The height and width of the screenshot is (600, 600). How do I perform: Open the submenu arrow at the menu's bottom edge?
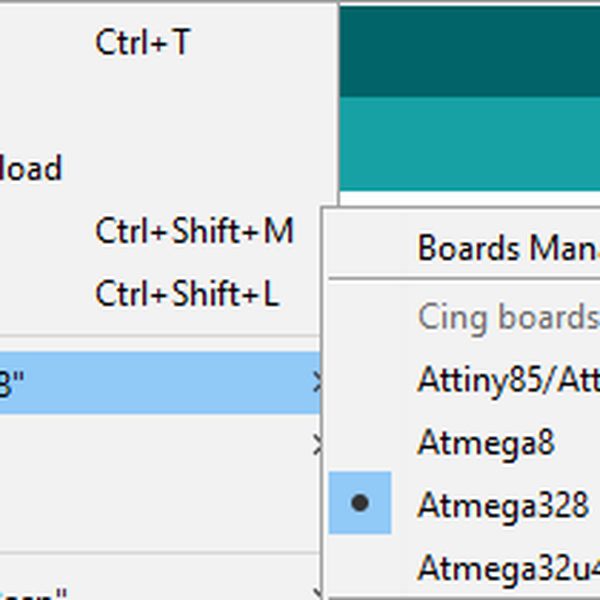[x=317, y=592]
